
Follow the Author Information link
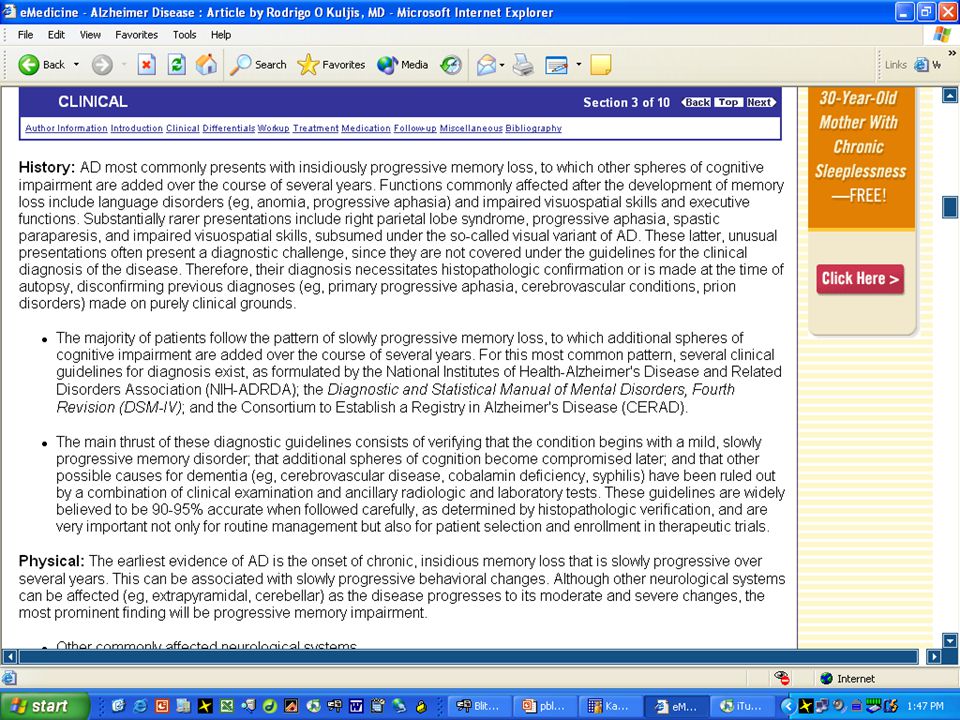66,128
